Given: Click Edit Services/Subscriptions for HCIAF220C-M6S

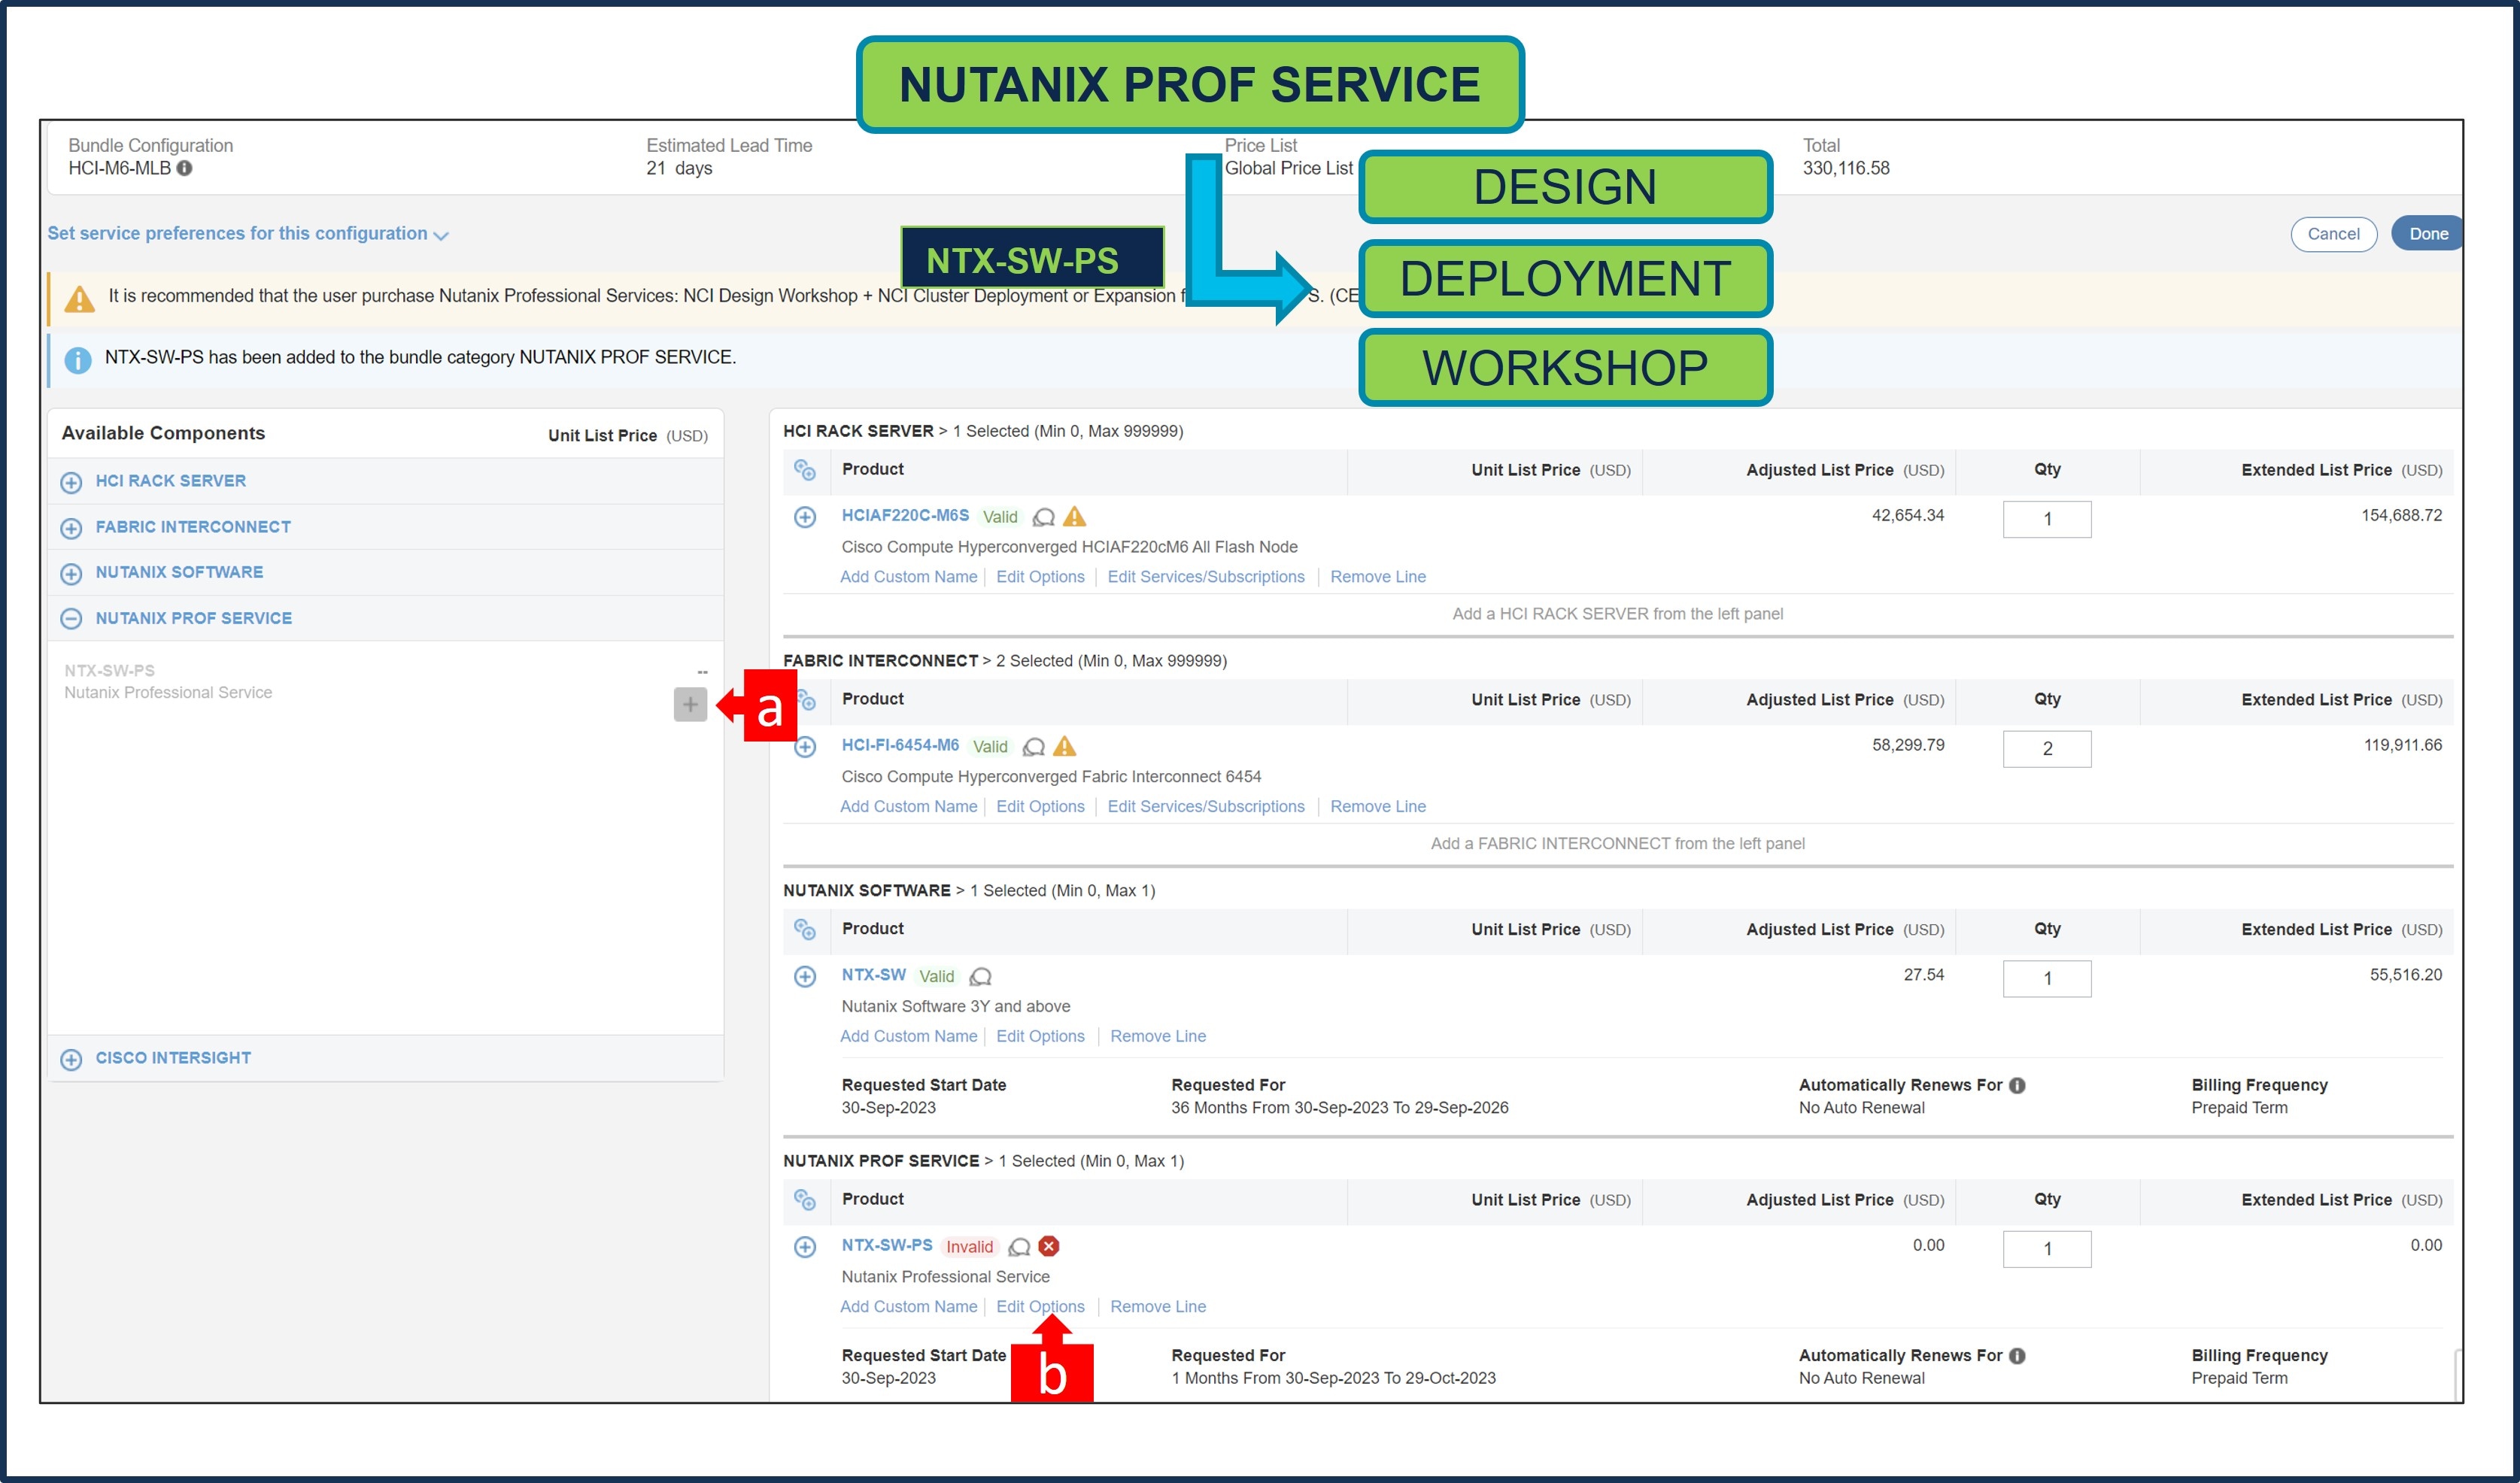Looking at the screenshot, I should [1206, 577].
